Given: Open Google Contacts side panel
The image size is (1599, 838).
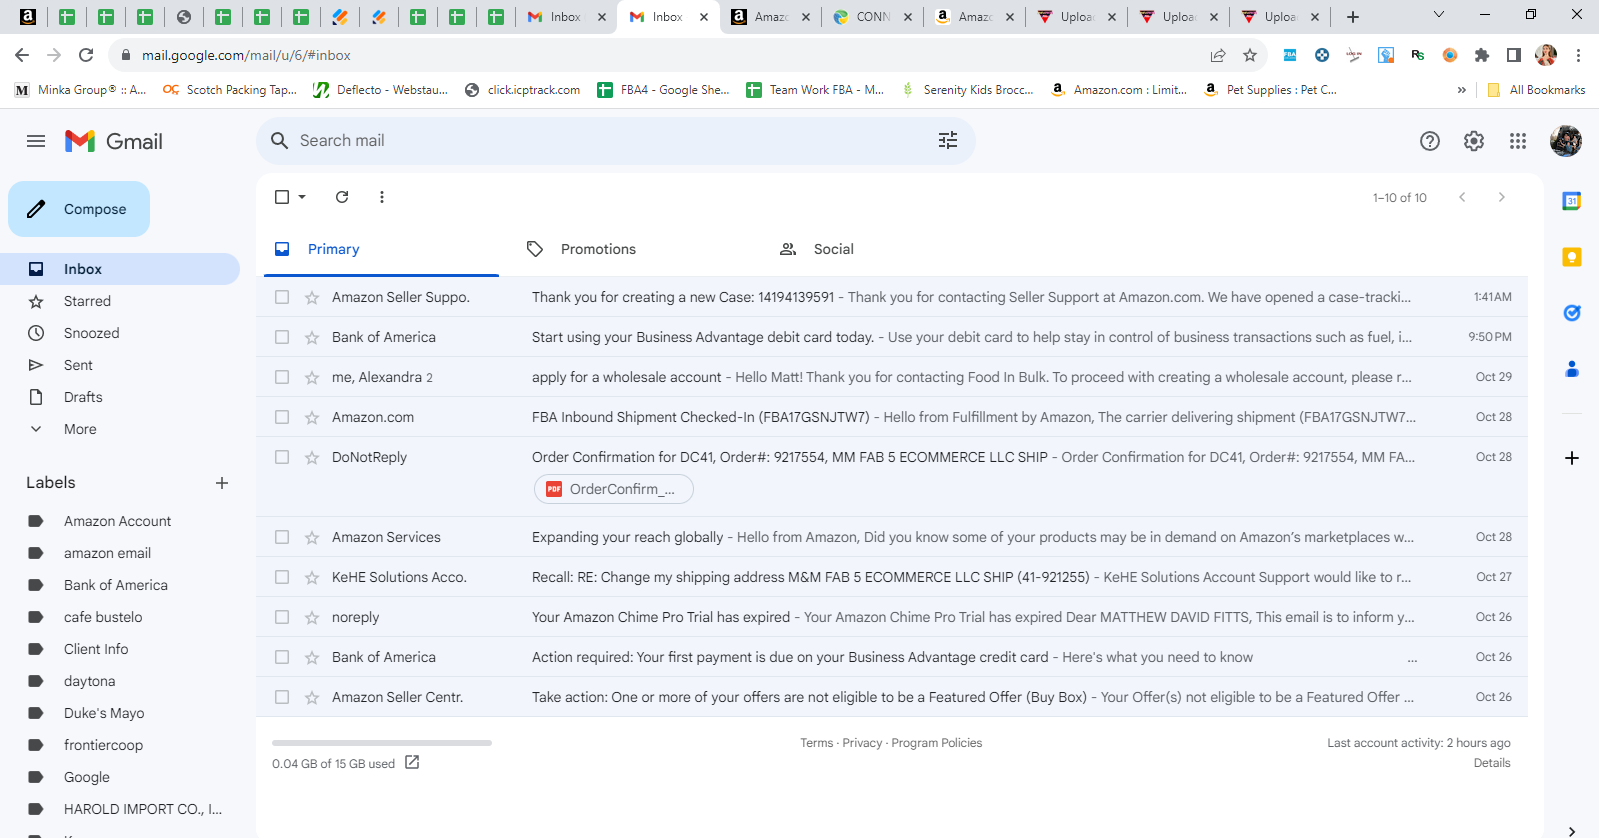Looking at the screenshot, I should coord(1572,369).
